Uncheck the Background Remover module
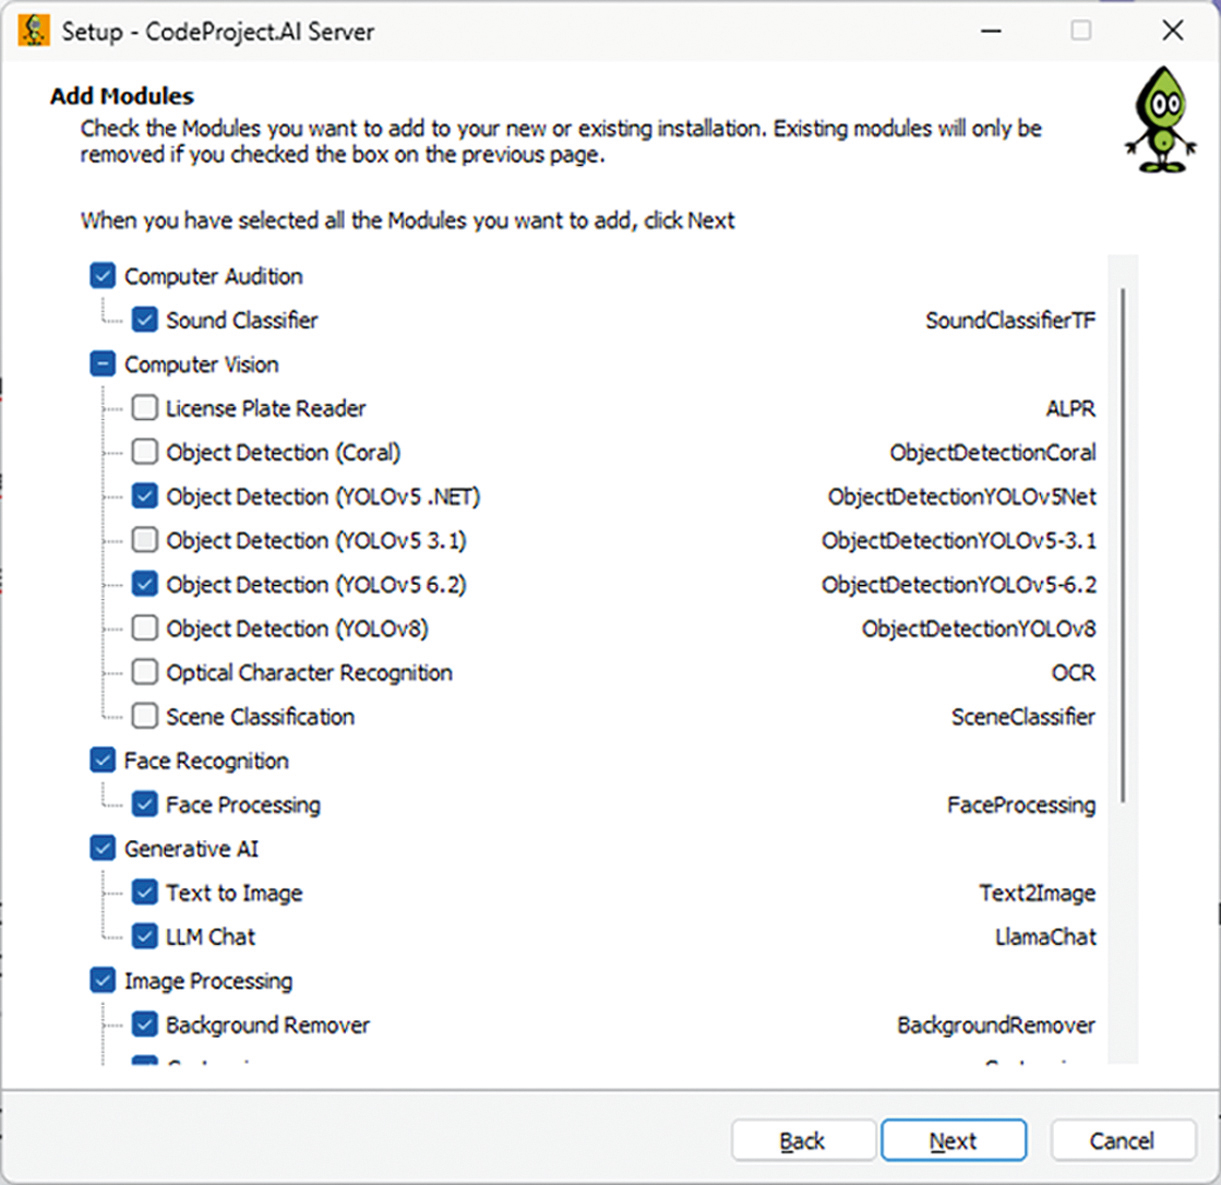This screenshot has height=1185, width=1221. (145, 1024)
